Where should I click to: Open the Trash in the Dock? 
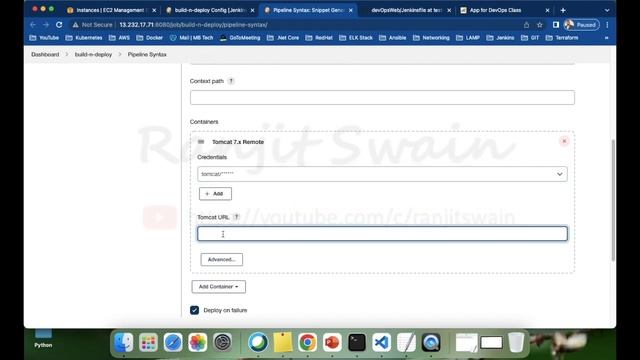[516, 342]
